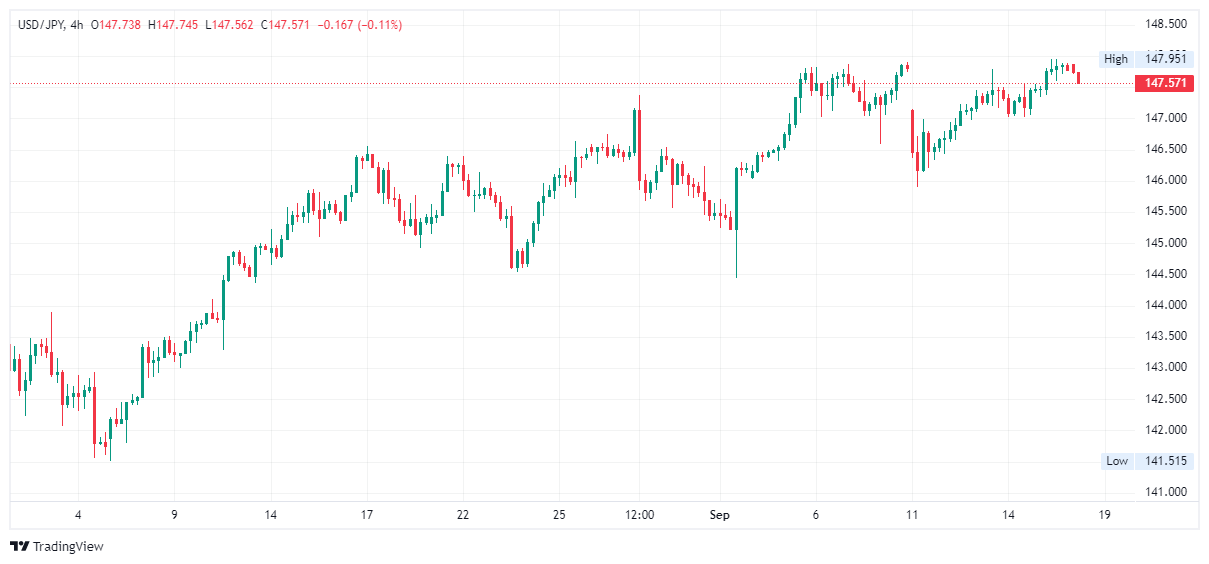Image resolution: width=1209 pixels, height=564 pixels.
Task: Click the High label badge
Action: 1116,59
